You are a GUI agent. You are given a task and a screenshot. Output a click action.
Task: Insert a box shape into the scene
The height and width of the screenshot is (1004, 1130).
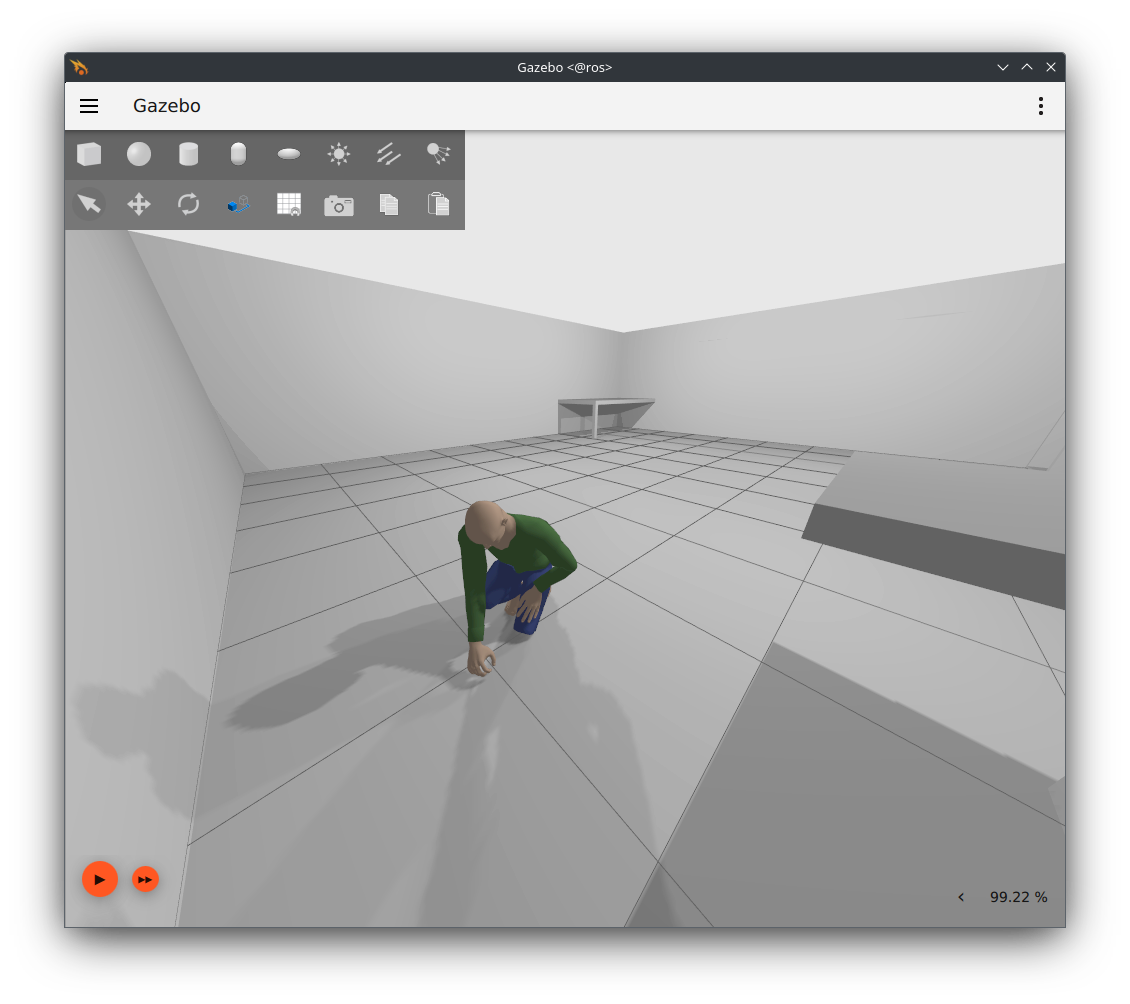coord(89,154)
